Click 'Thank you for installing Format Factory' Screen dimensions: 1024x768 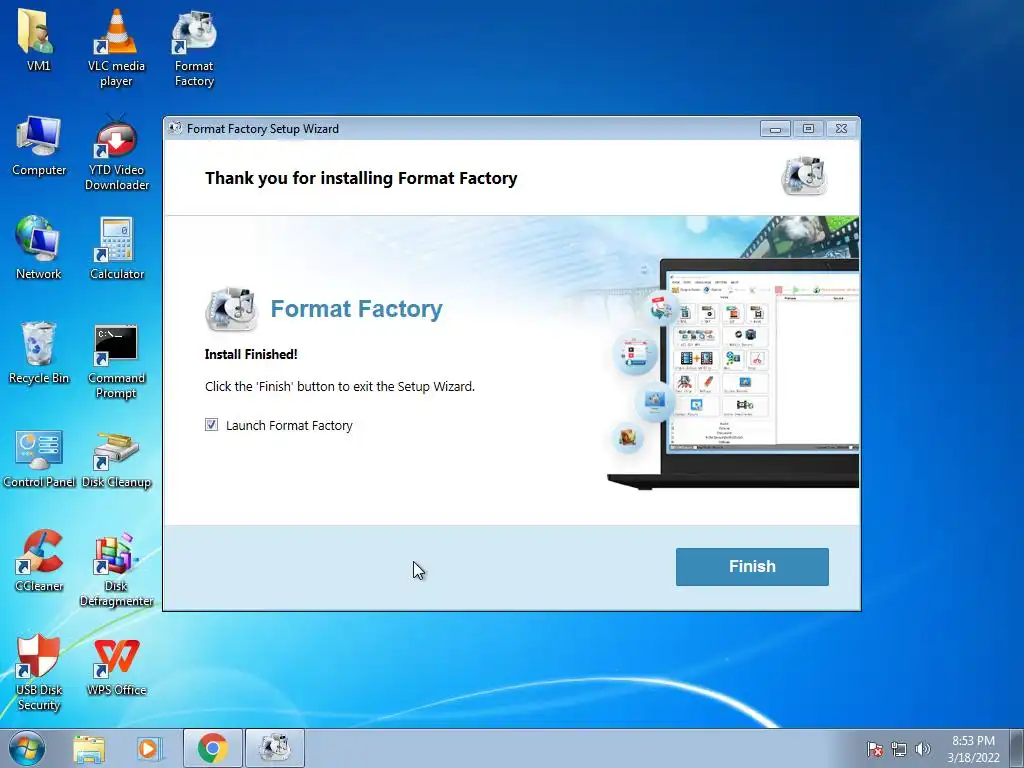tap(360, 178)
